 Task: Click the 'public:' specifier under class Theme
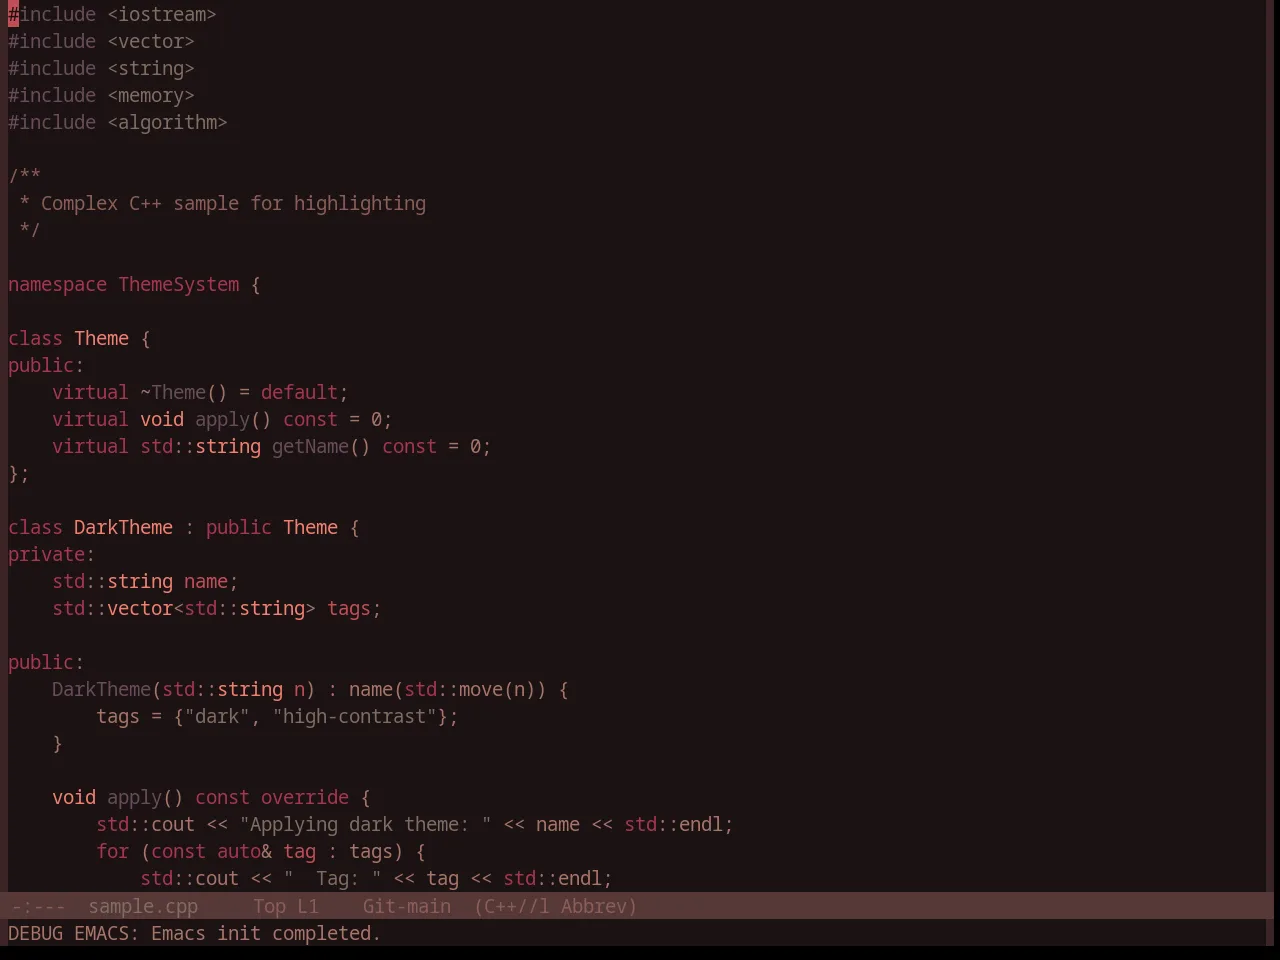[46, 365]
